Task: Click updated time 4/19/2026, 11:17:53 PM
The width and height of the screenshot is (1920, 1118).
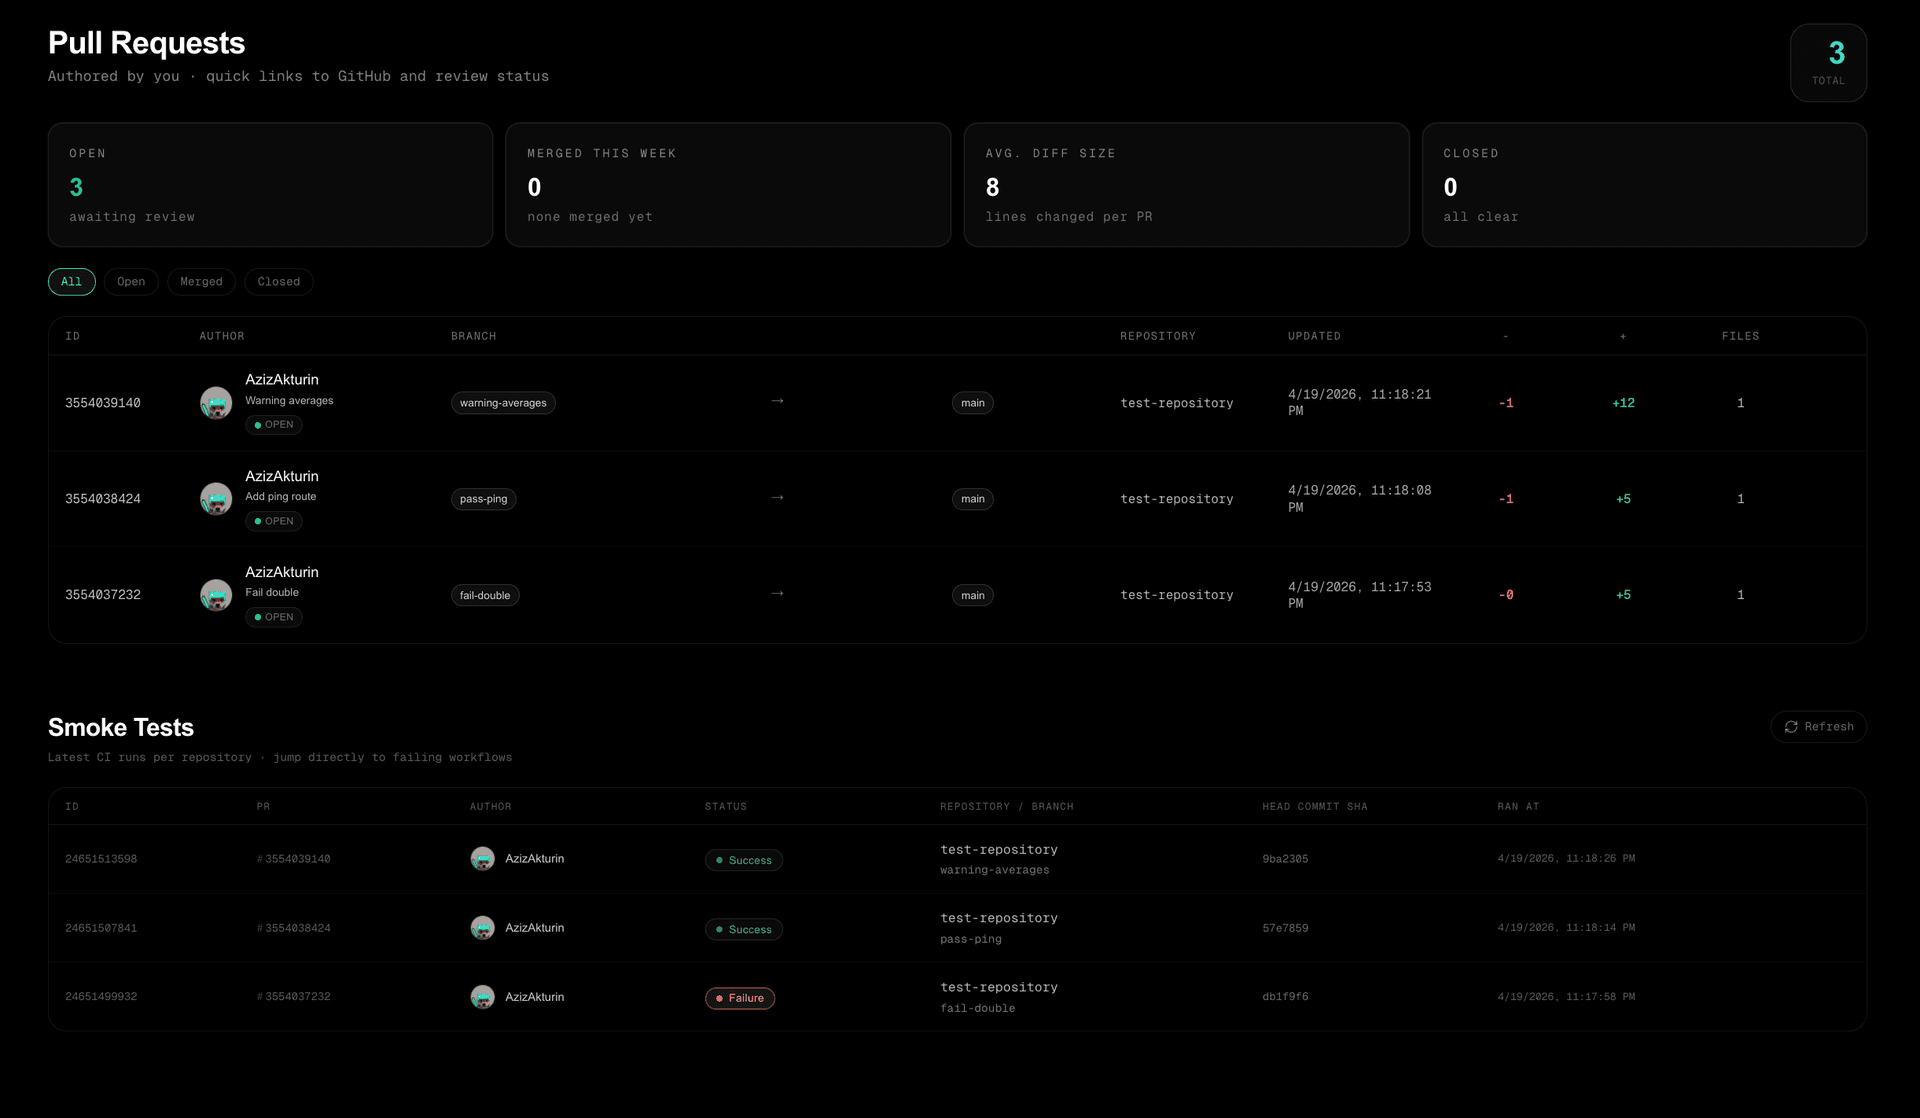Action: coord(1359,595)
